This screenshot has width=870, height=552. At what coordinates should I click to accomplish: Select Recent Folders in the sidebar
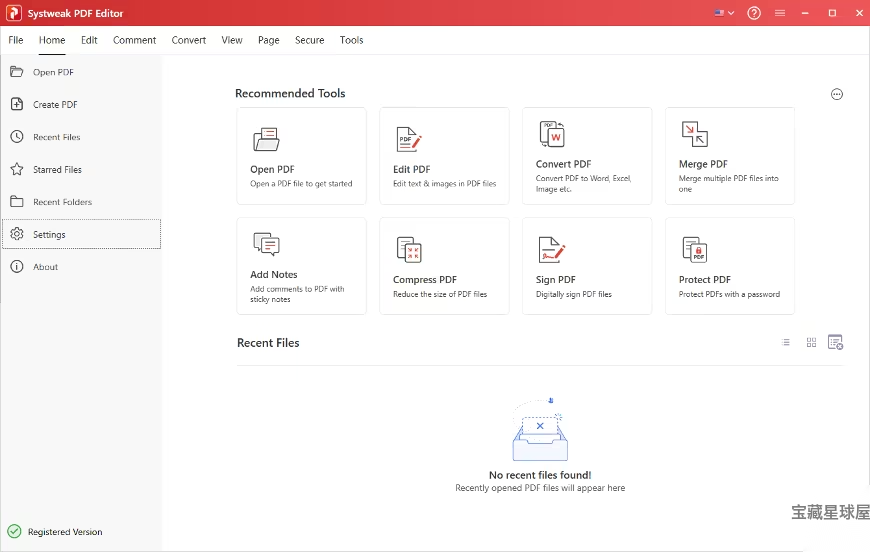(62, 202)
